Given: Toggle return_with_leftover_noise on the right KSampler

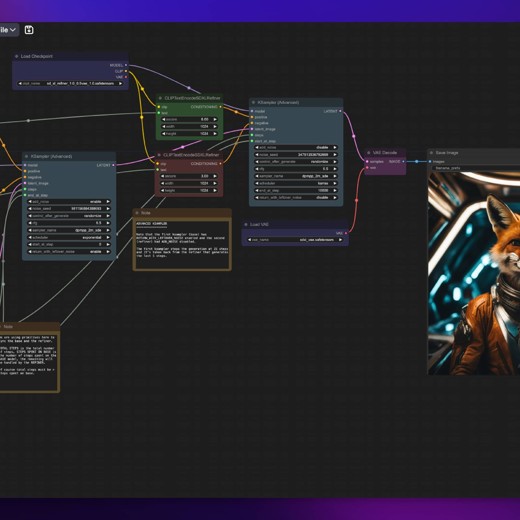Looking at the screenshot, I should pos(296,197).
